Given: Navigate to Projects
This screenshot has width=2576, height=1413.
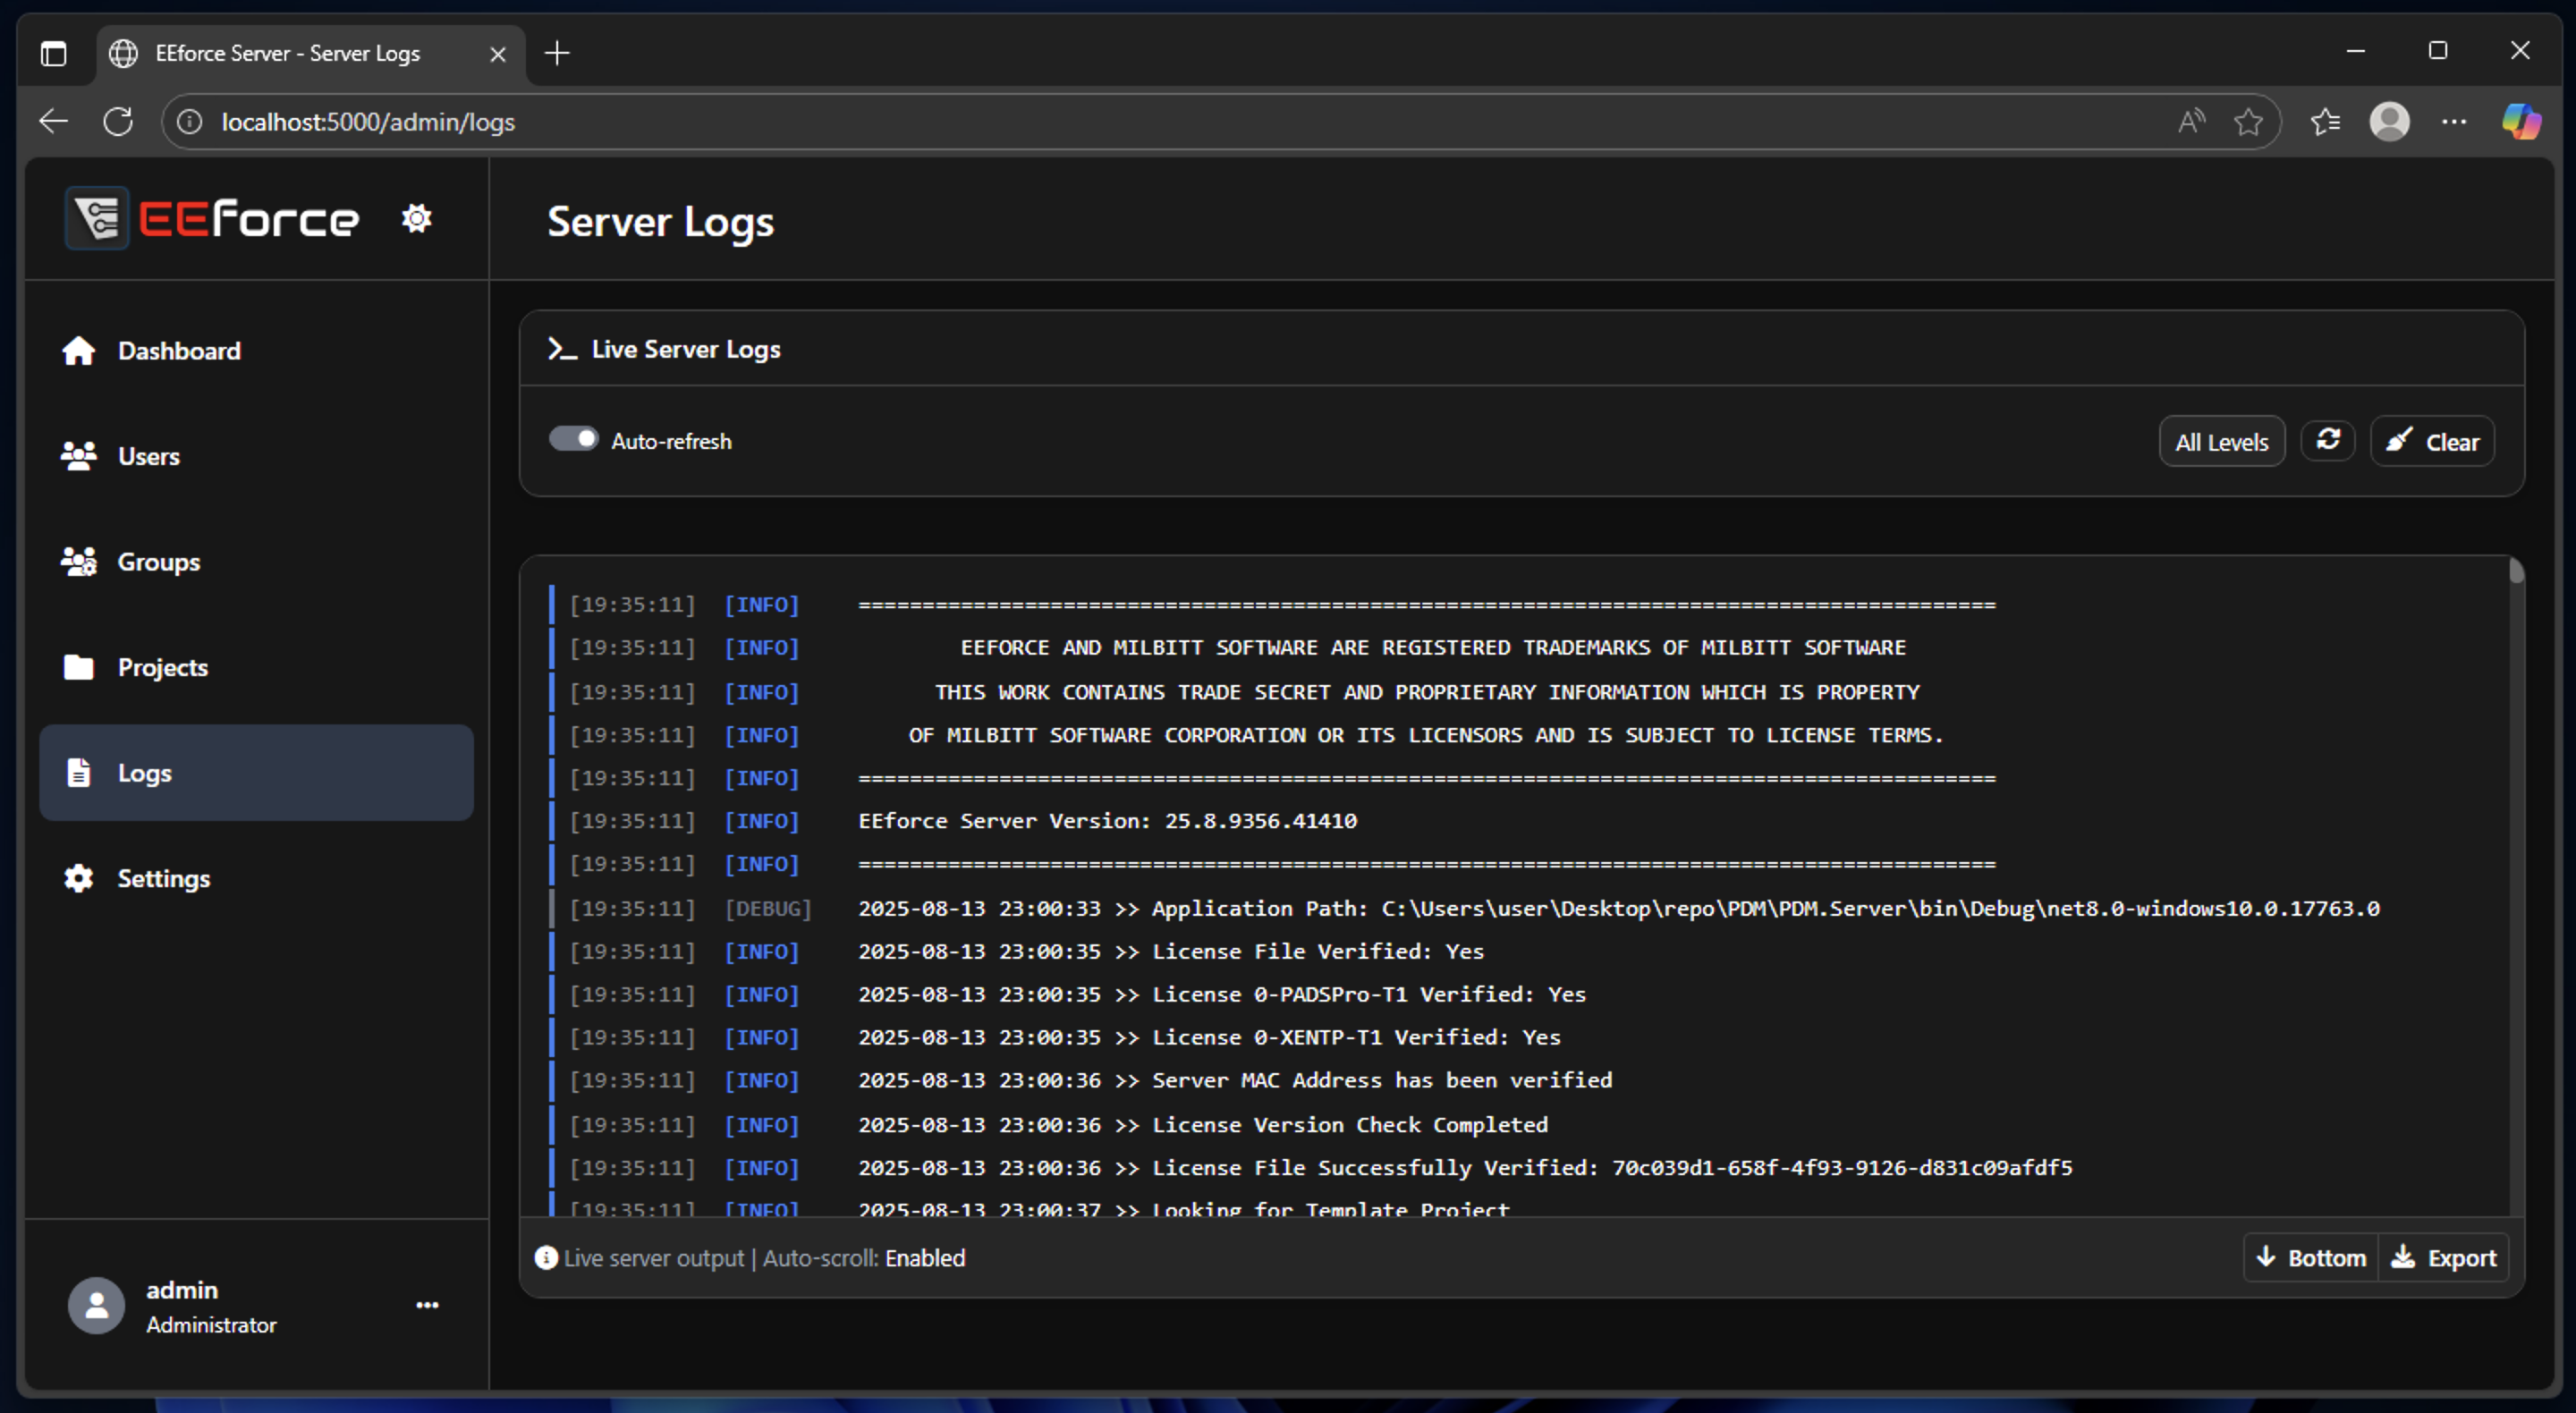Looking at the screenshot, I should pos(256,667).
